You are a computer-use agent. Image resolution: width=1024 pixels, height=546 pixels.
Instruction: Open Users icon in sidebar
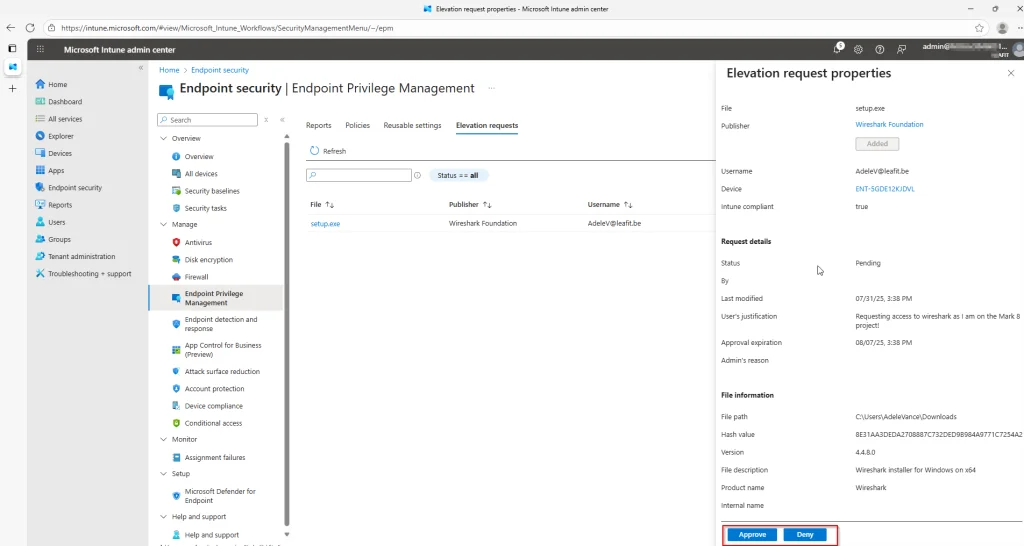click(40, 222)
